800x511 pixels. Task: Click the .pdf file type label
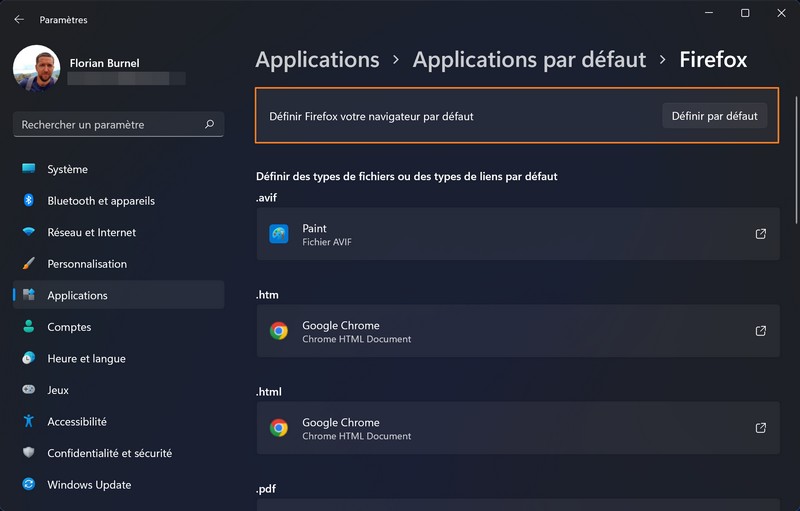pyautogui.click(x=266, y=489)
